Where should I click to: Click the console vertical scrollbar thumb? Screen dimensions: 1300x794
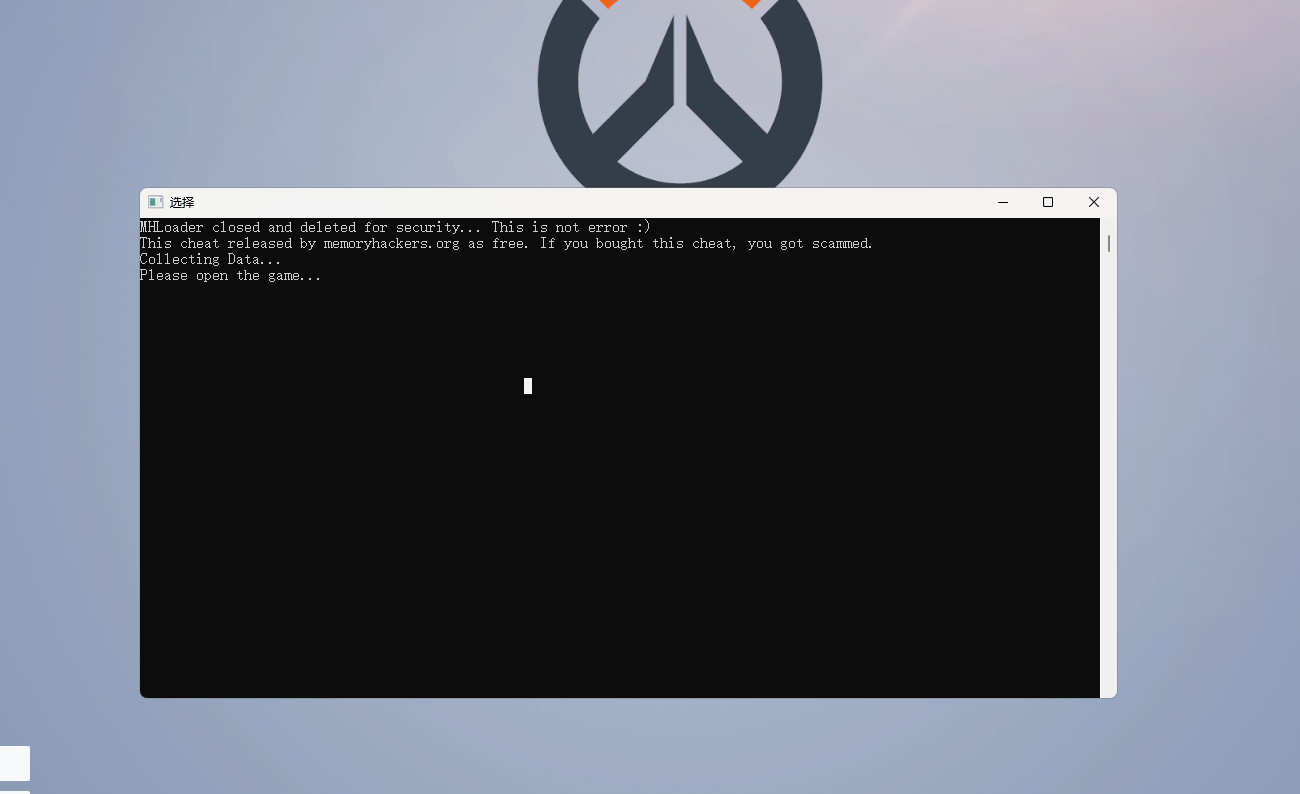[x=1109, y=243]
